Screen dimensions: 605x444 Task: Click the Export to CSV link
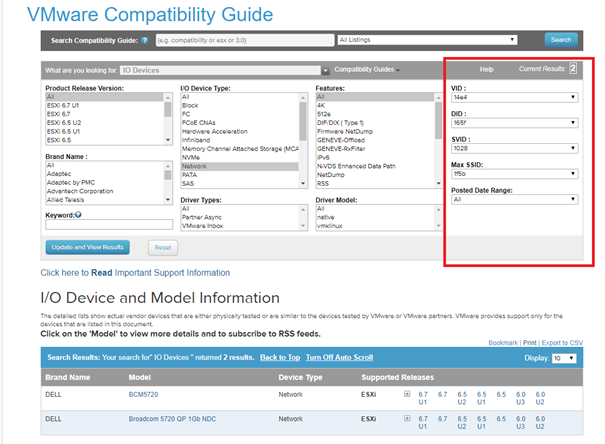(x=562, y=343)
